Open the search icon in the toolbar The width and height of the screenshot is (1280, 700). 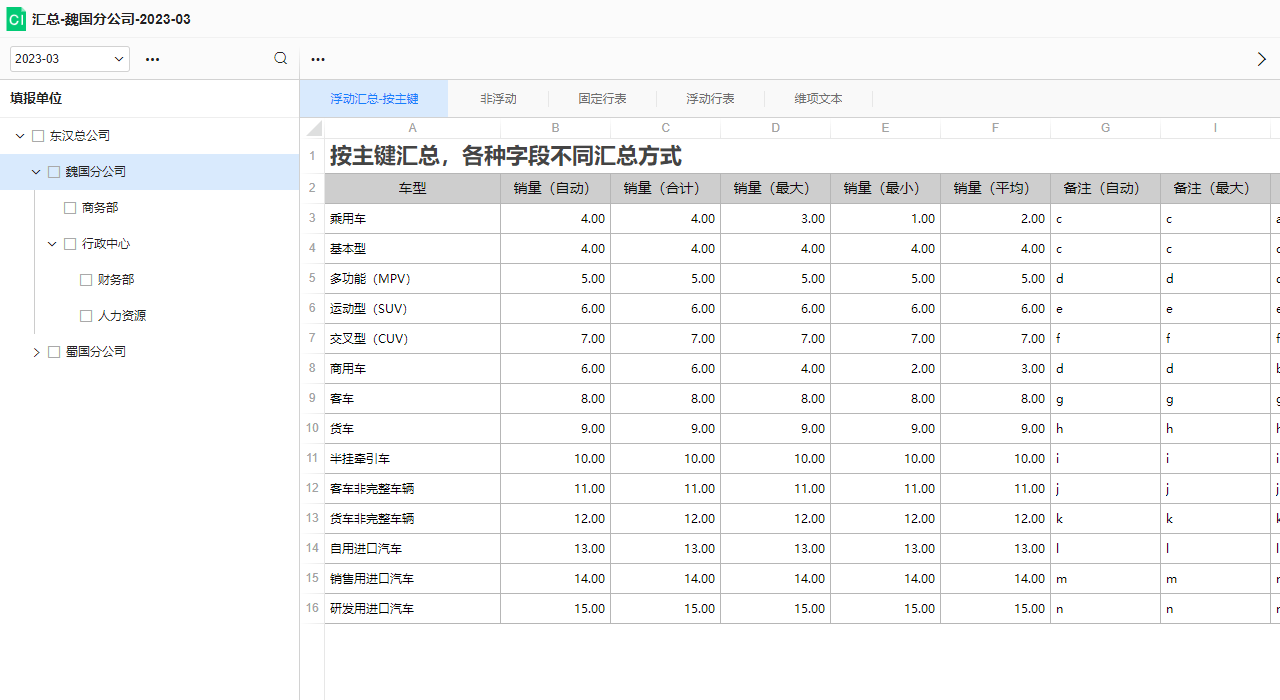pyautogui.click(x=280, y=58)
